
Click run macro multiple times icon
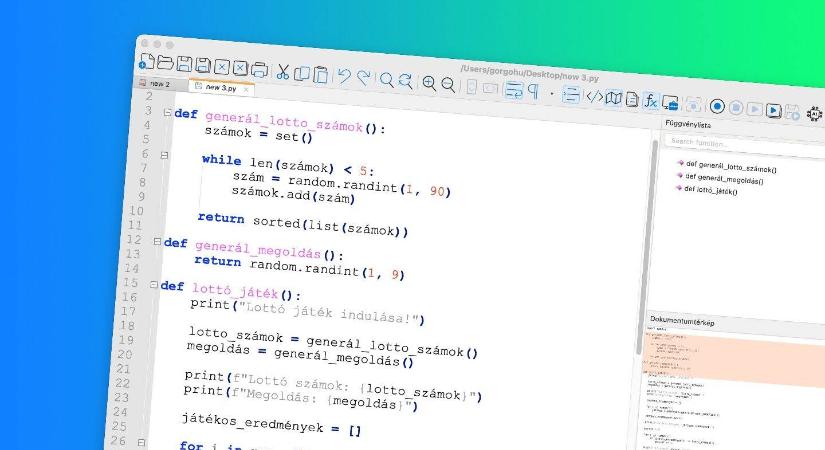click(x=773, y=111)
